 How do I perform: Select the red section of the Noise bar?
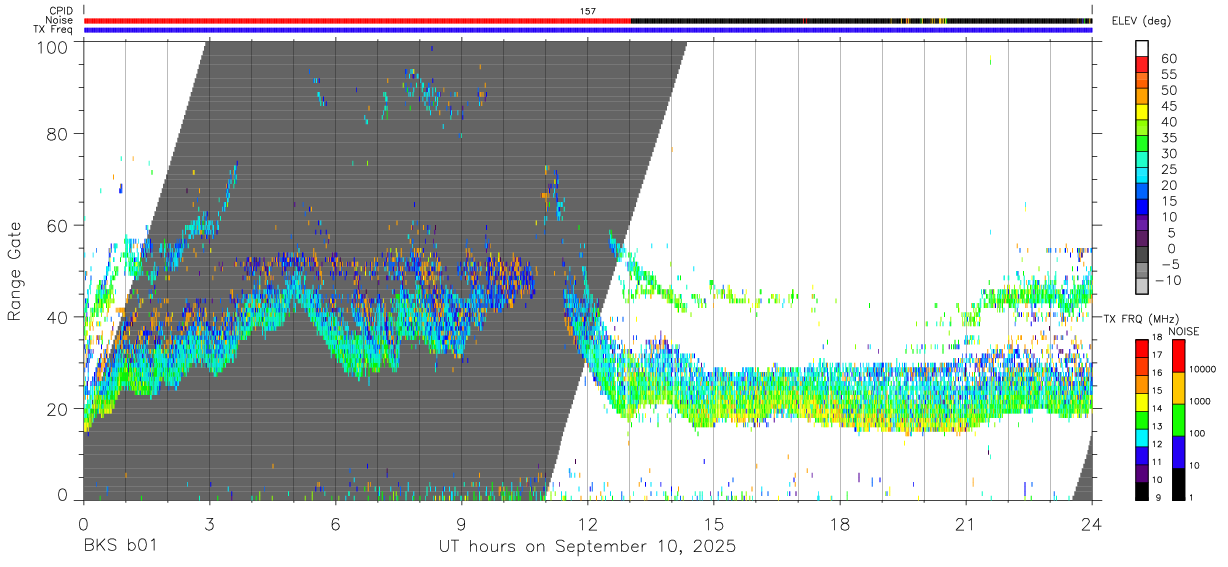[357, 20]
